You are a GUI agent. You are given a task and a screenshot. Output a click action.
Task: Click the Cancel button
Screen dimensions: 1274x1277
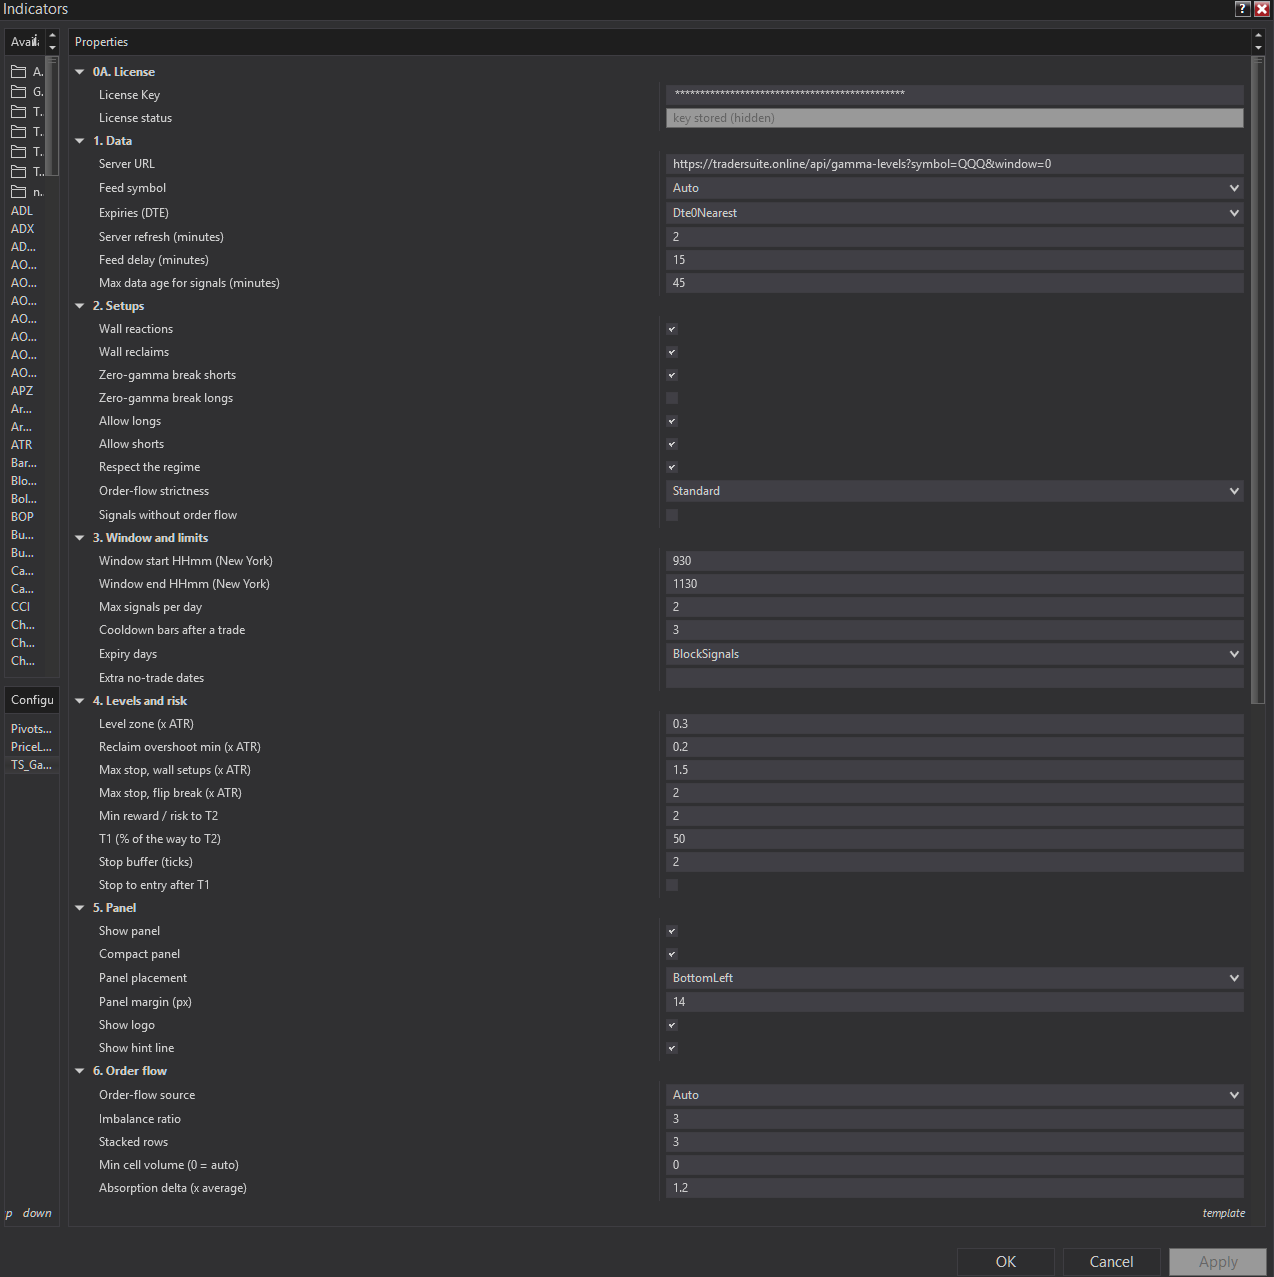click(x=1111, y=1262)
